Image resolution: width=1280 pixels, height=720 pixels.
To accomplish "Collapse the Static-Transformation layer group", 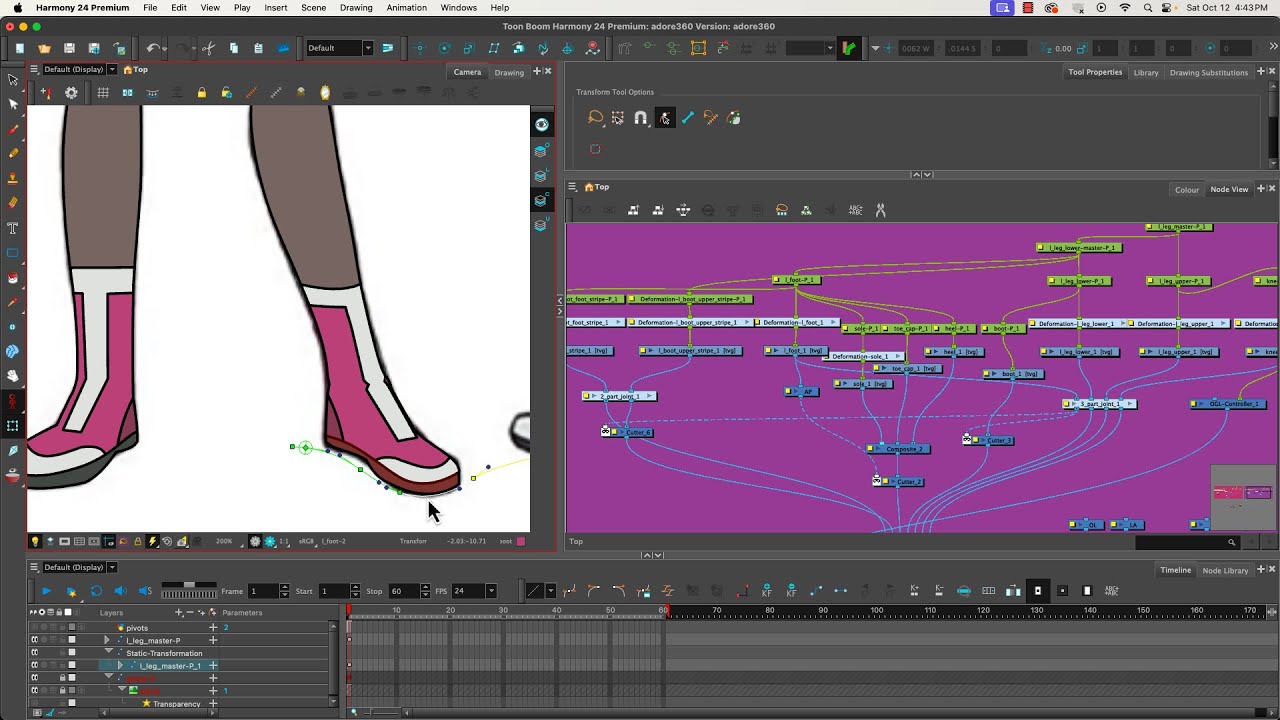I will point(108,653).
